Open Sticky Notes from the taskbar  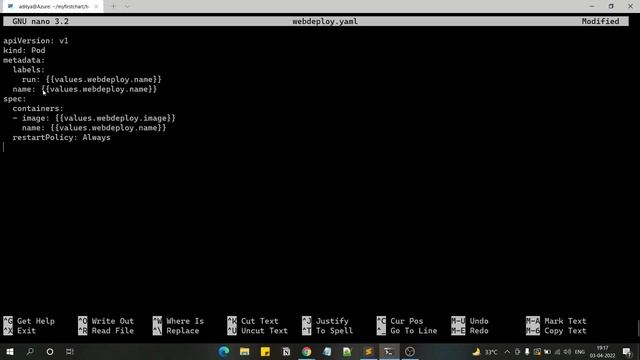tap(265, 351)
